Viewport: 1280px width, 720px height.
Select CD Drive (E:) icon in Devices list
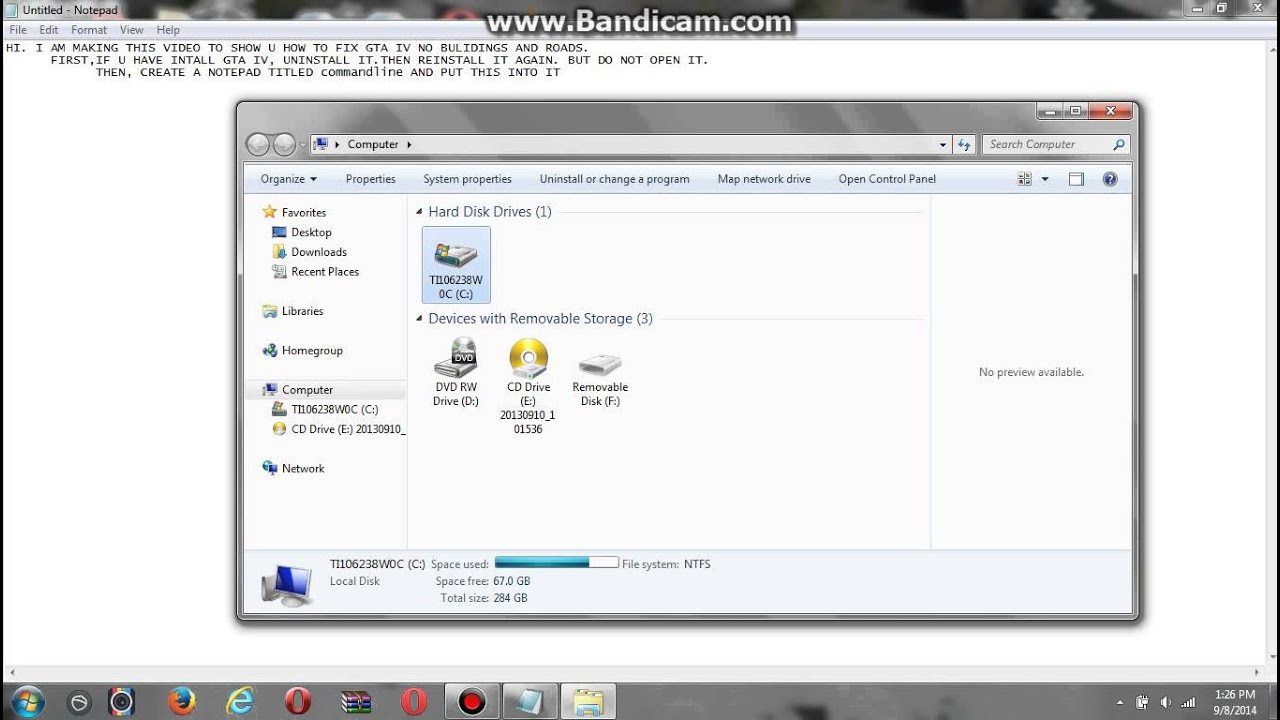pos(528,386)
